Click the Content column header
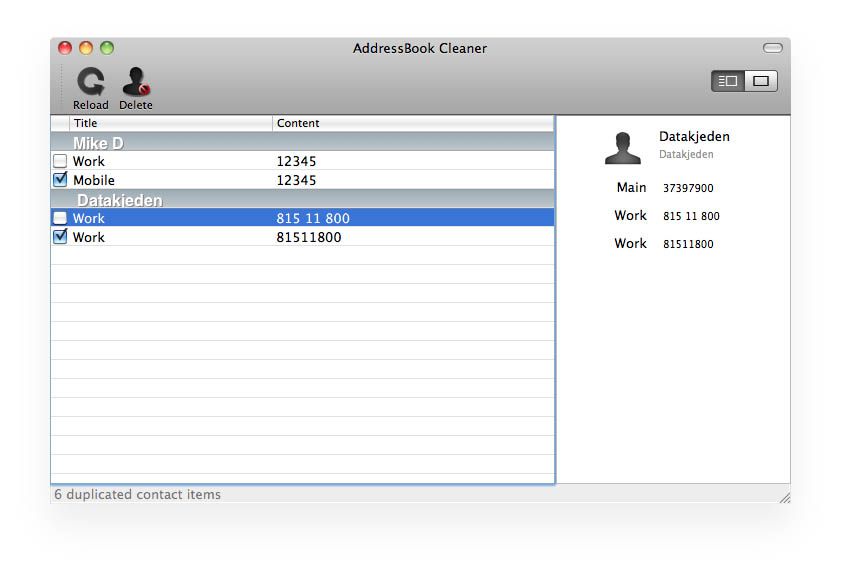 (x=413, y=123)
